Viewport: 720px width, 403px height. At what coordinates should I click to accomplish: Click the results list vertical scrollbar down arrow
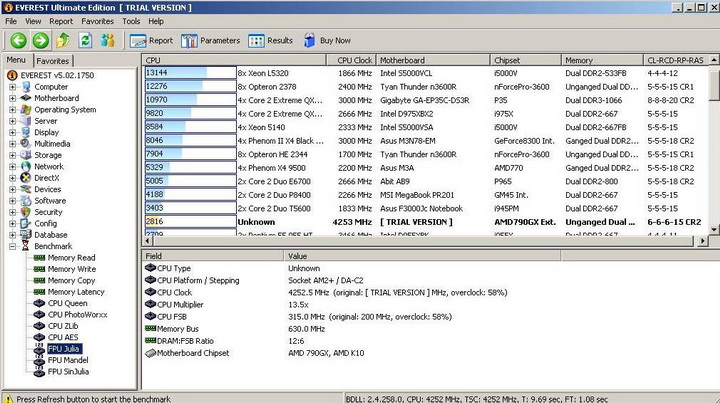pyautogui.click(x=714, y=229)
